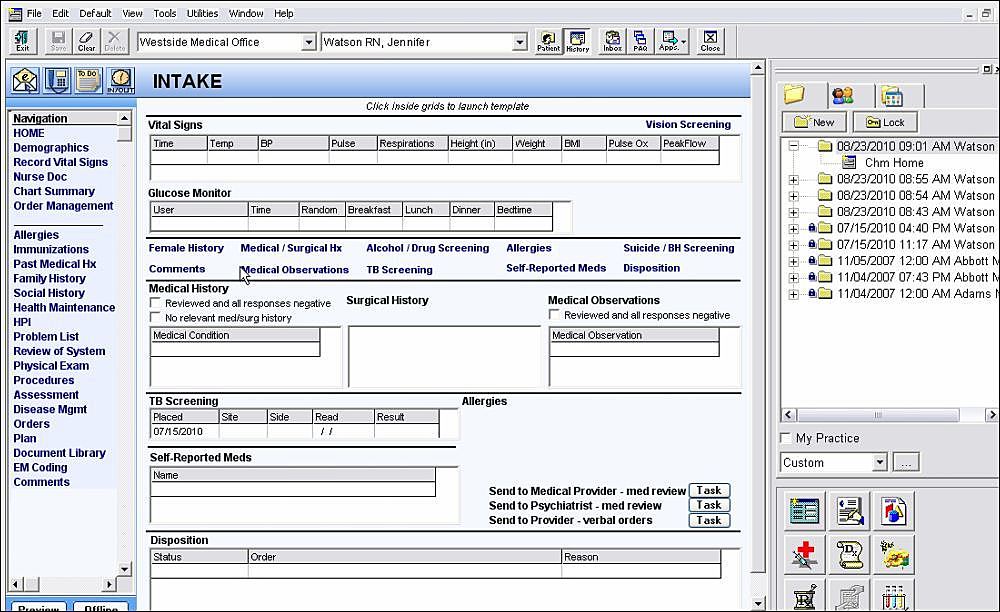1000x612 pixels.
Task: Select the calendar tab icon
Action: 892,96
